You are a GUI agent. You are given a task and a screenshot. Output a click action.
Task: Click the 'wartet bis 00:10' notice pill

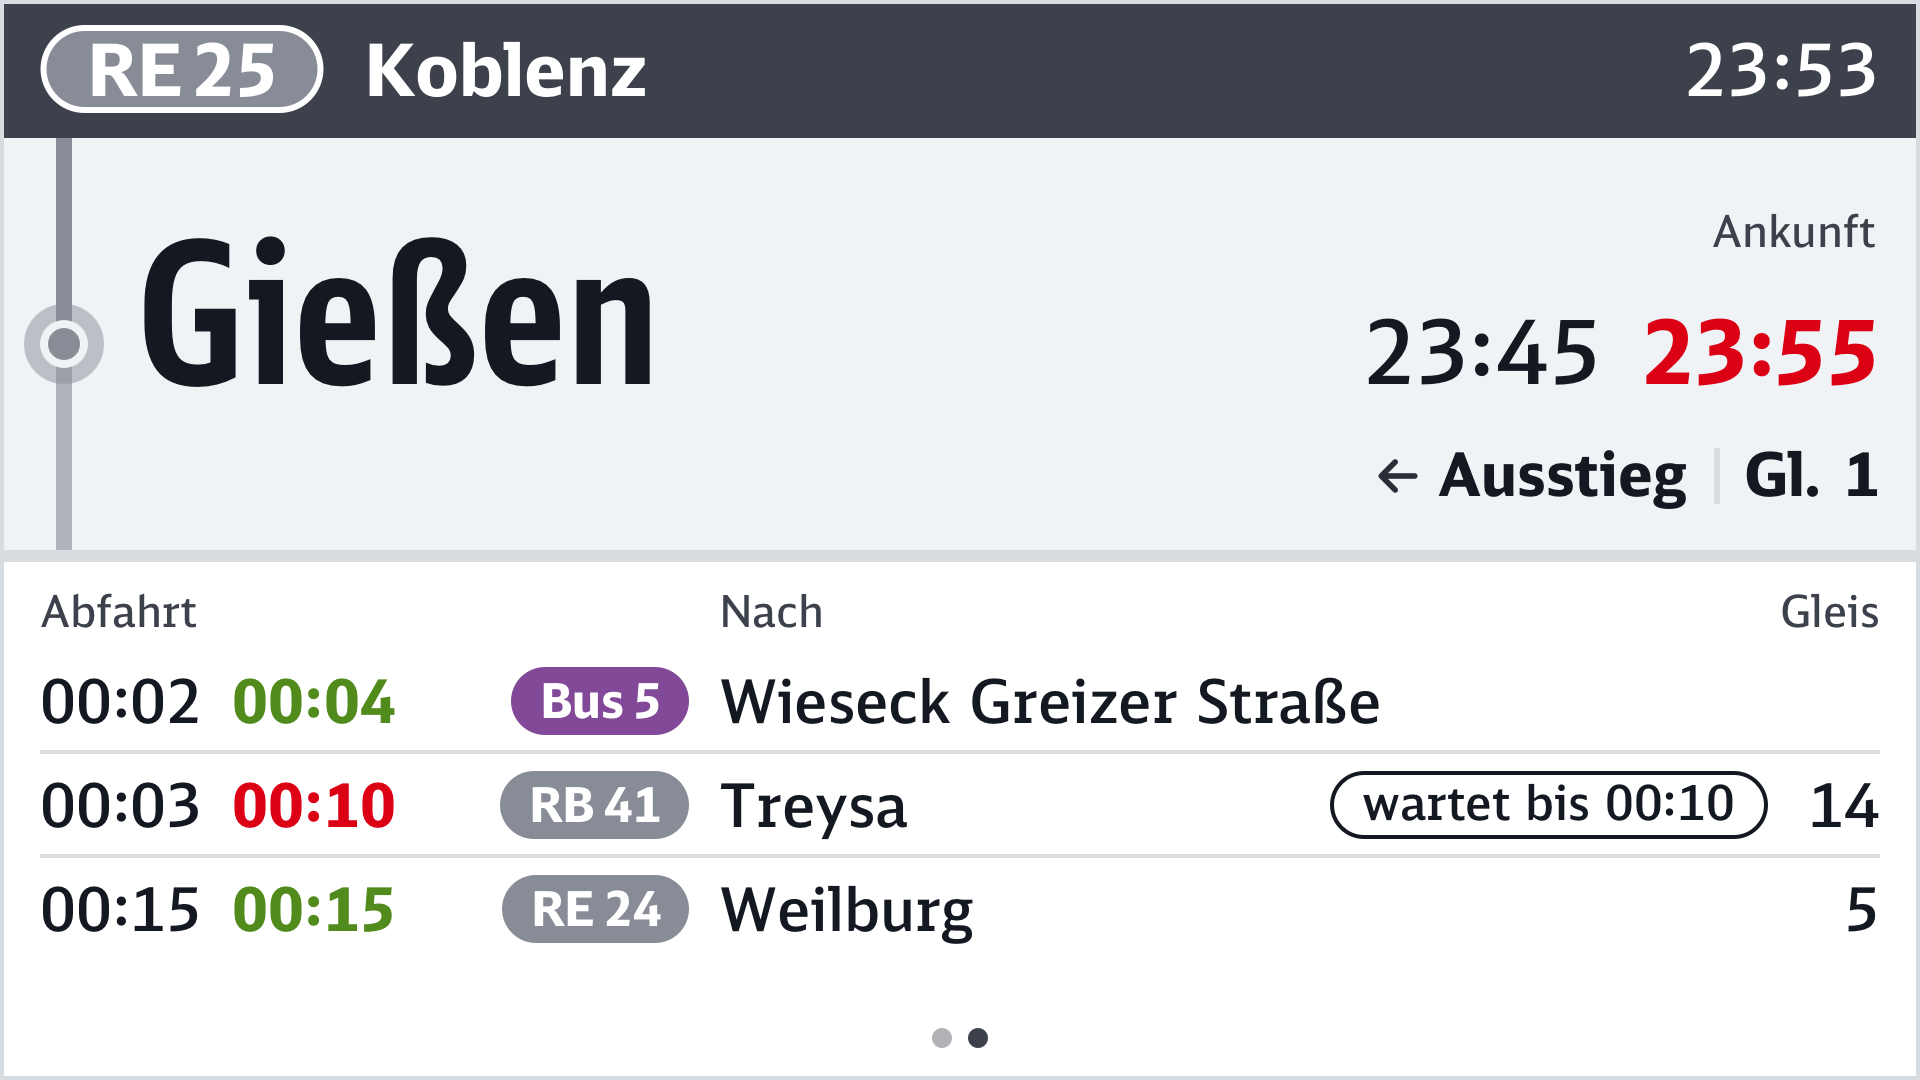(1547, 805)
